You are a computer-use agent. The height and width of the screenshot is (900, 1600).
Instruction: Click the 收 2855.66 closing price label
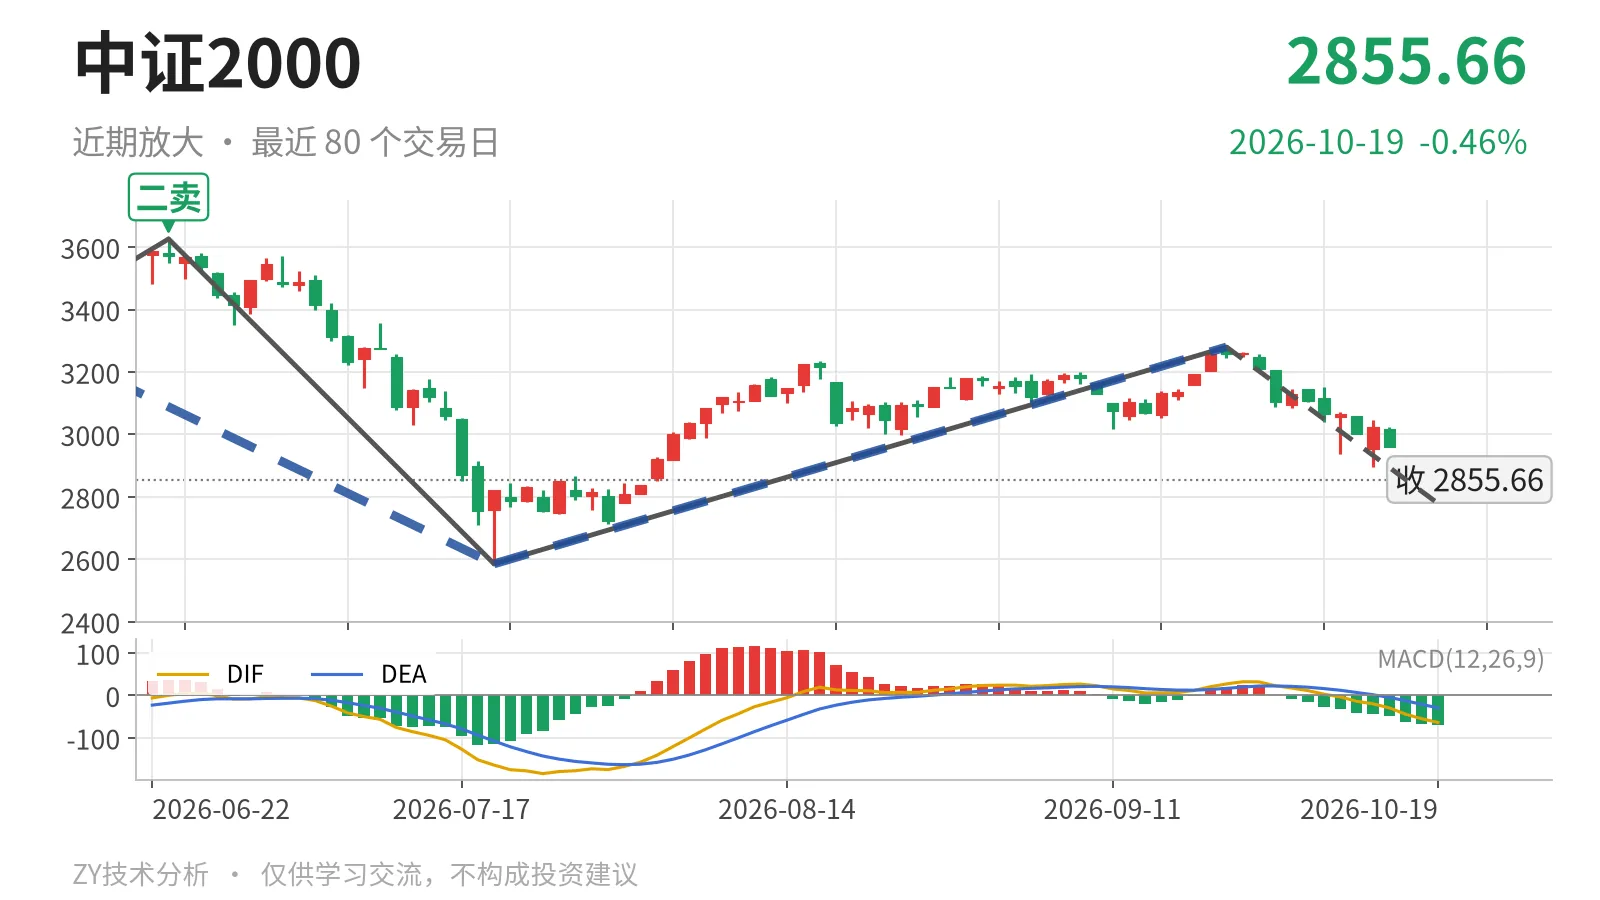[x=1469, y=480]
